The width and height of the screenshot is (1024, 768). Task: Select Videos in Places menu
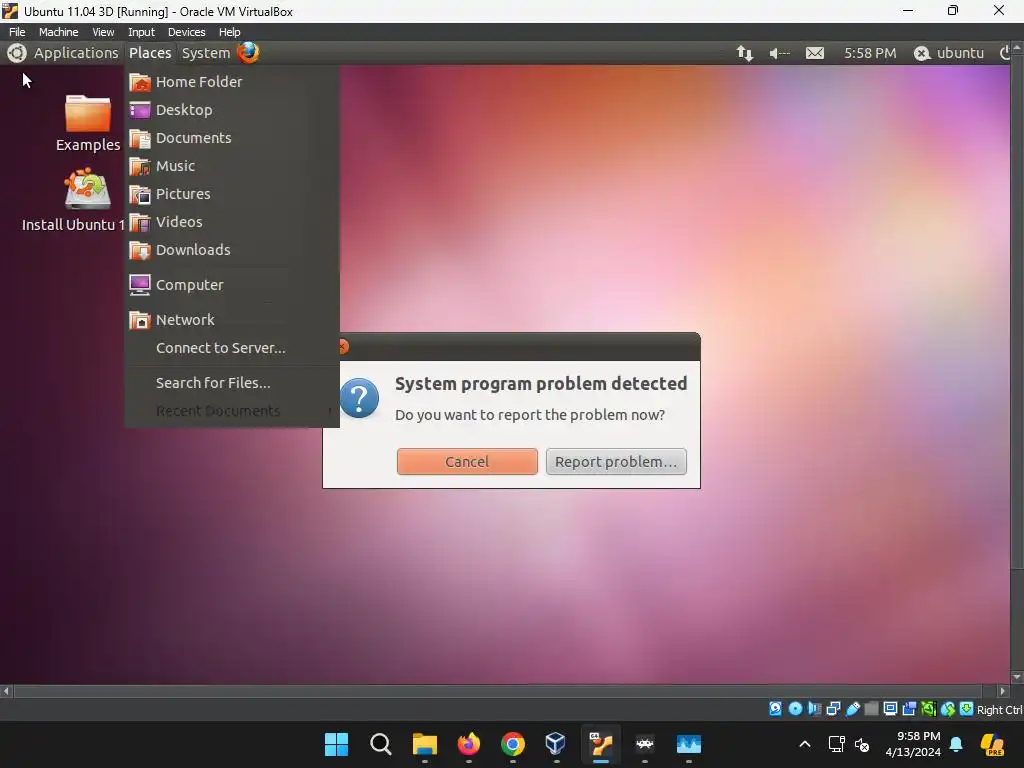point(232,222)
